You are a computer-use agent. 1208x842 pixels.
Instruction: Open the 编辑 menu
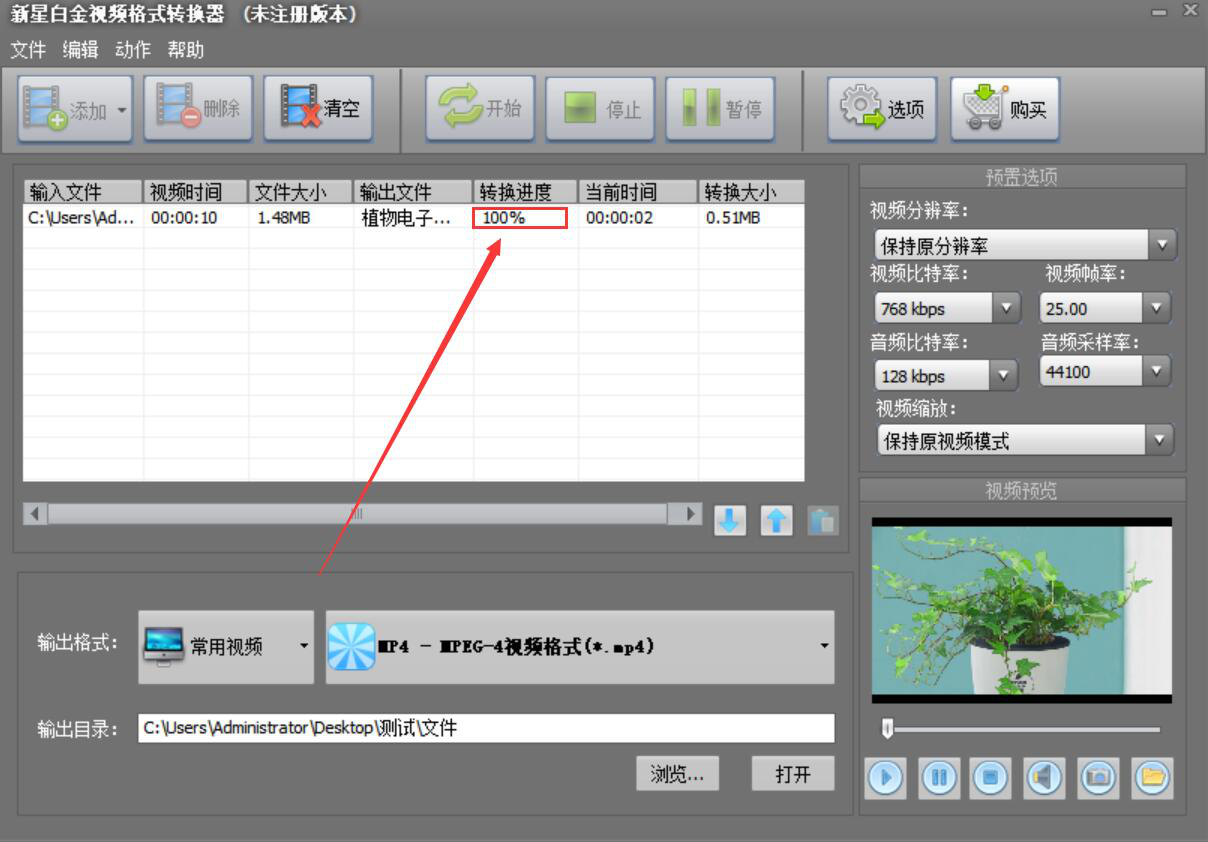click(80, 49)
